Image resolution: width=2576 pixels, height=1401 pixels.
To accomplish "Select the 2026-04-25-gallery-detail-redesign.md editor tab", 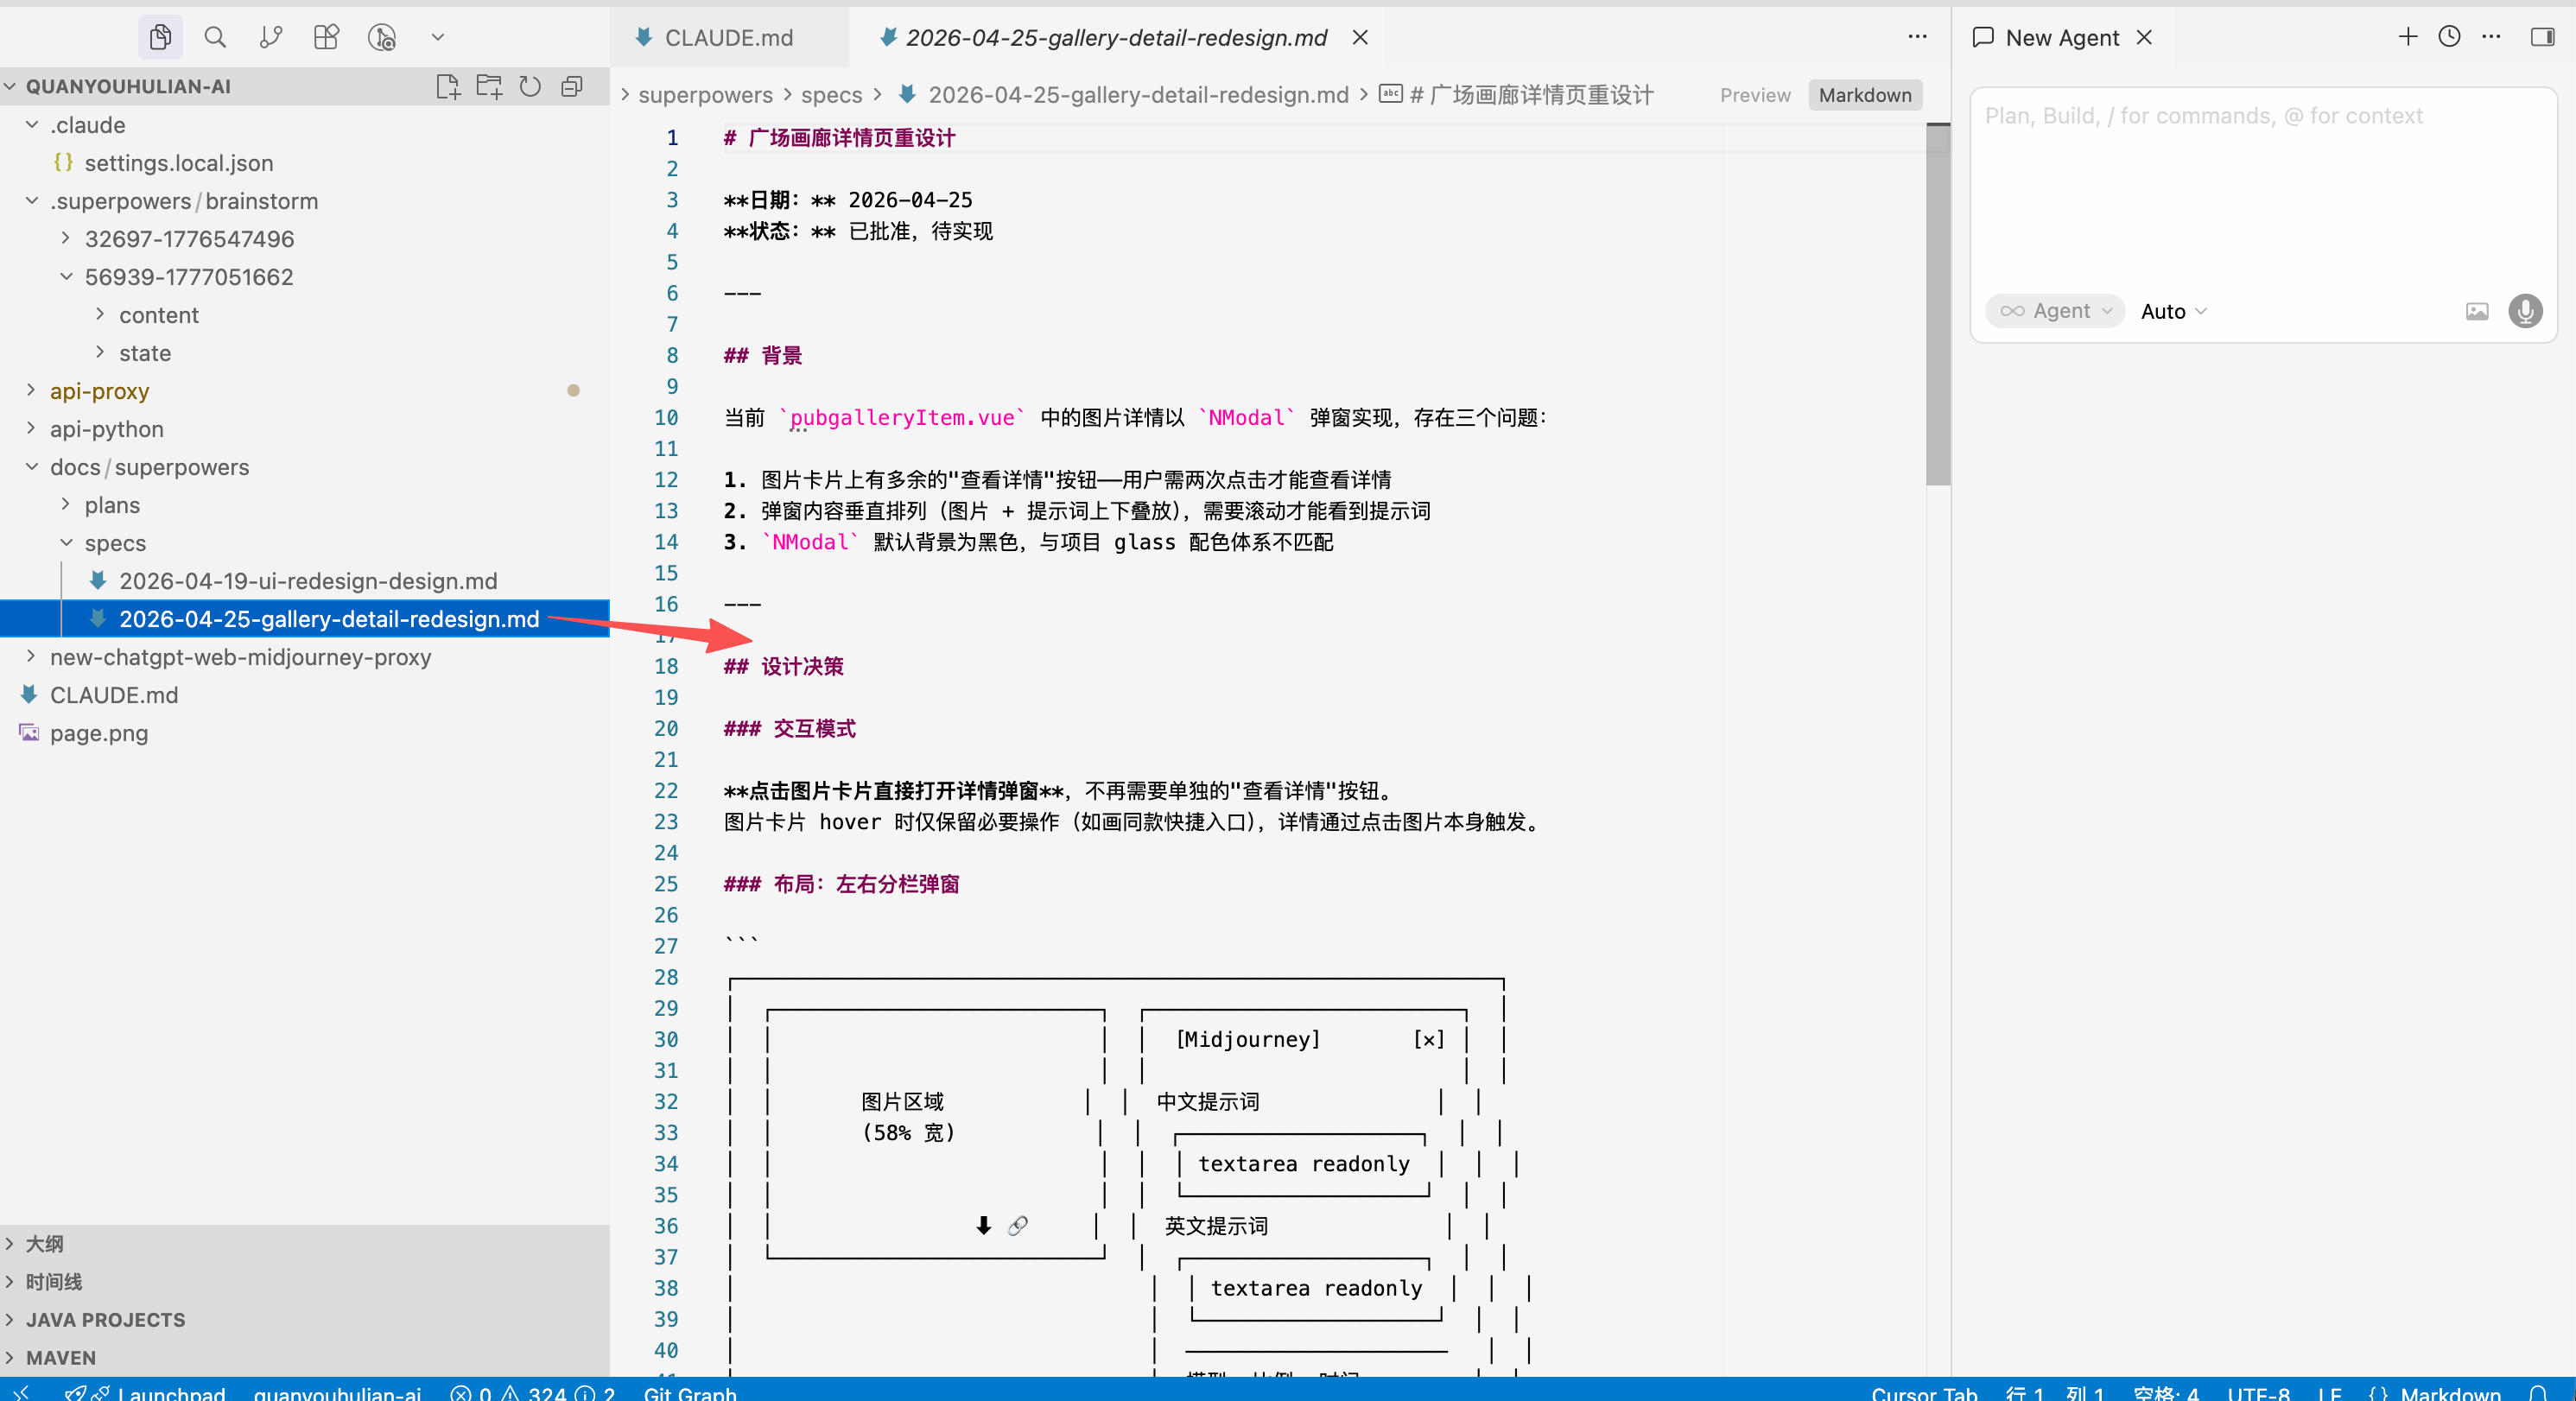I will point(1116,38).
